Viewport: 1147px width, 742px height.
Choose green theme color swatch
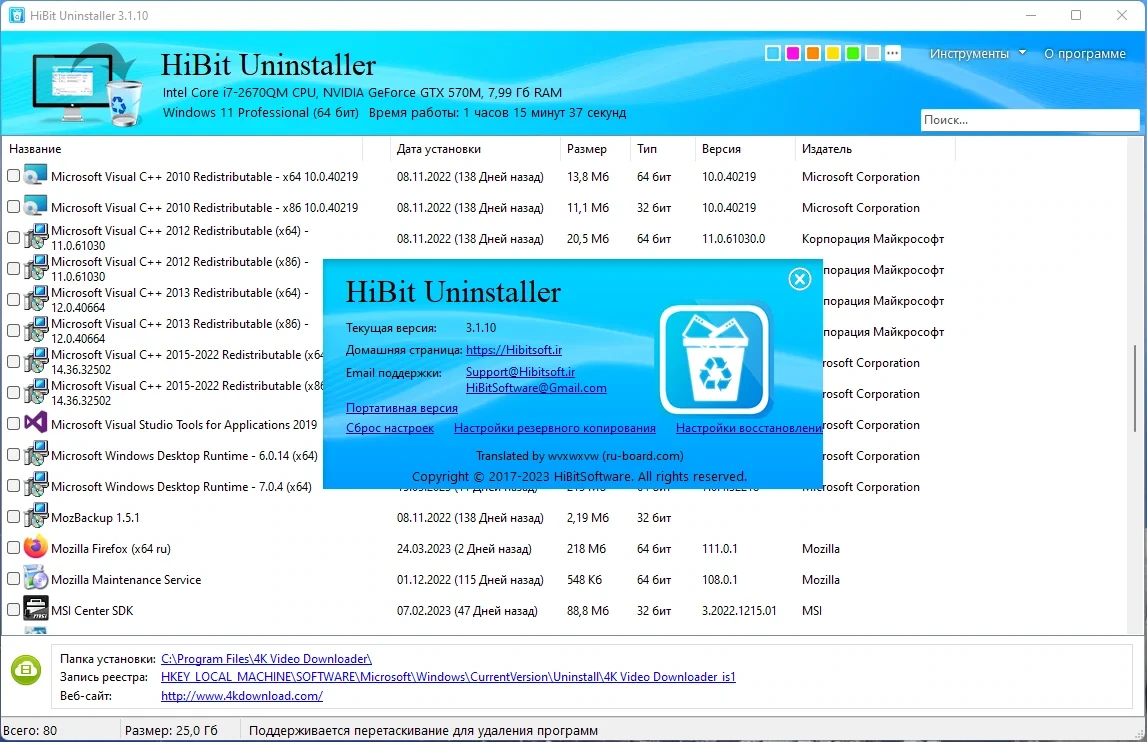click(x=853, y=53)
